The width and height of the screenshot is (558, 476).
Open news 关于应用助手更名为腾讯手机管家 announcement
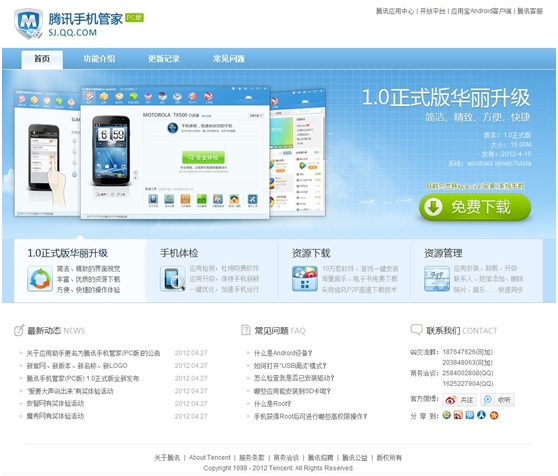(x=93, y=353)
